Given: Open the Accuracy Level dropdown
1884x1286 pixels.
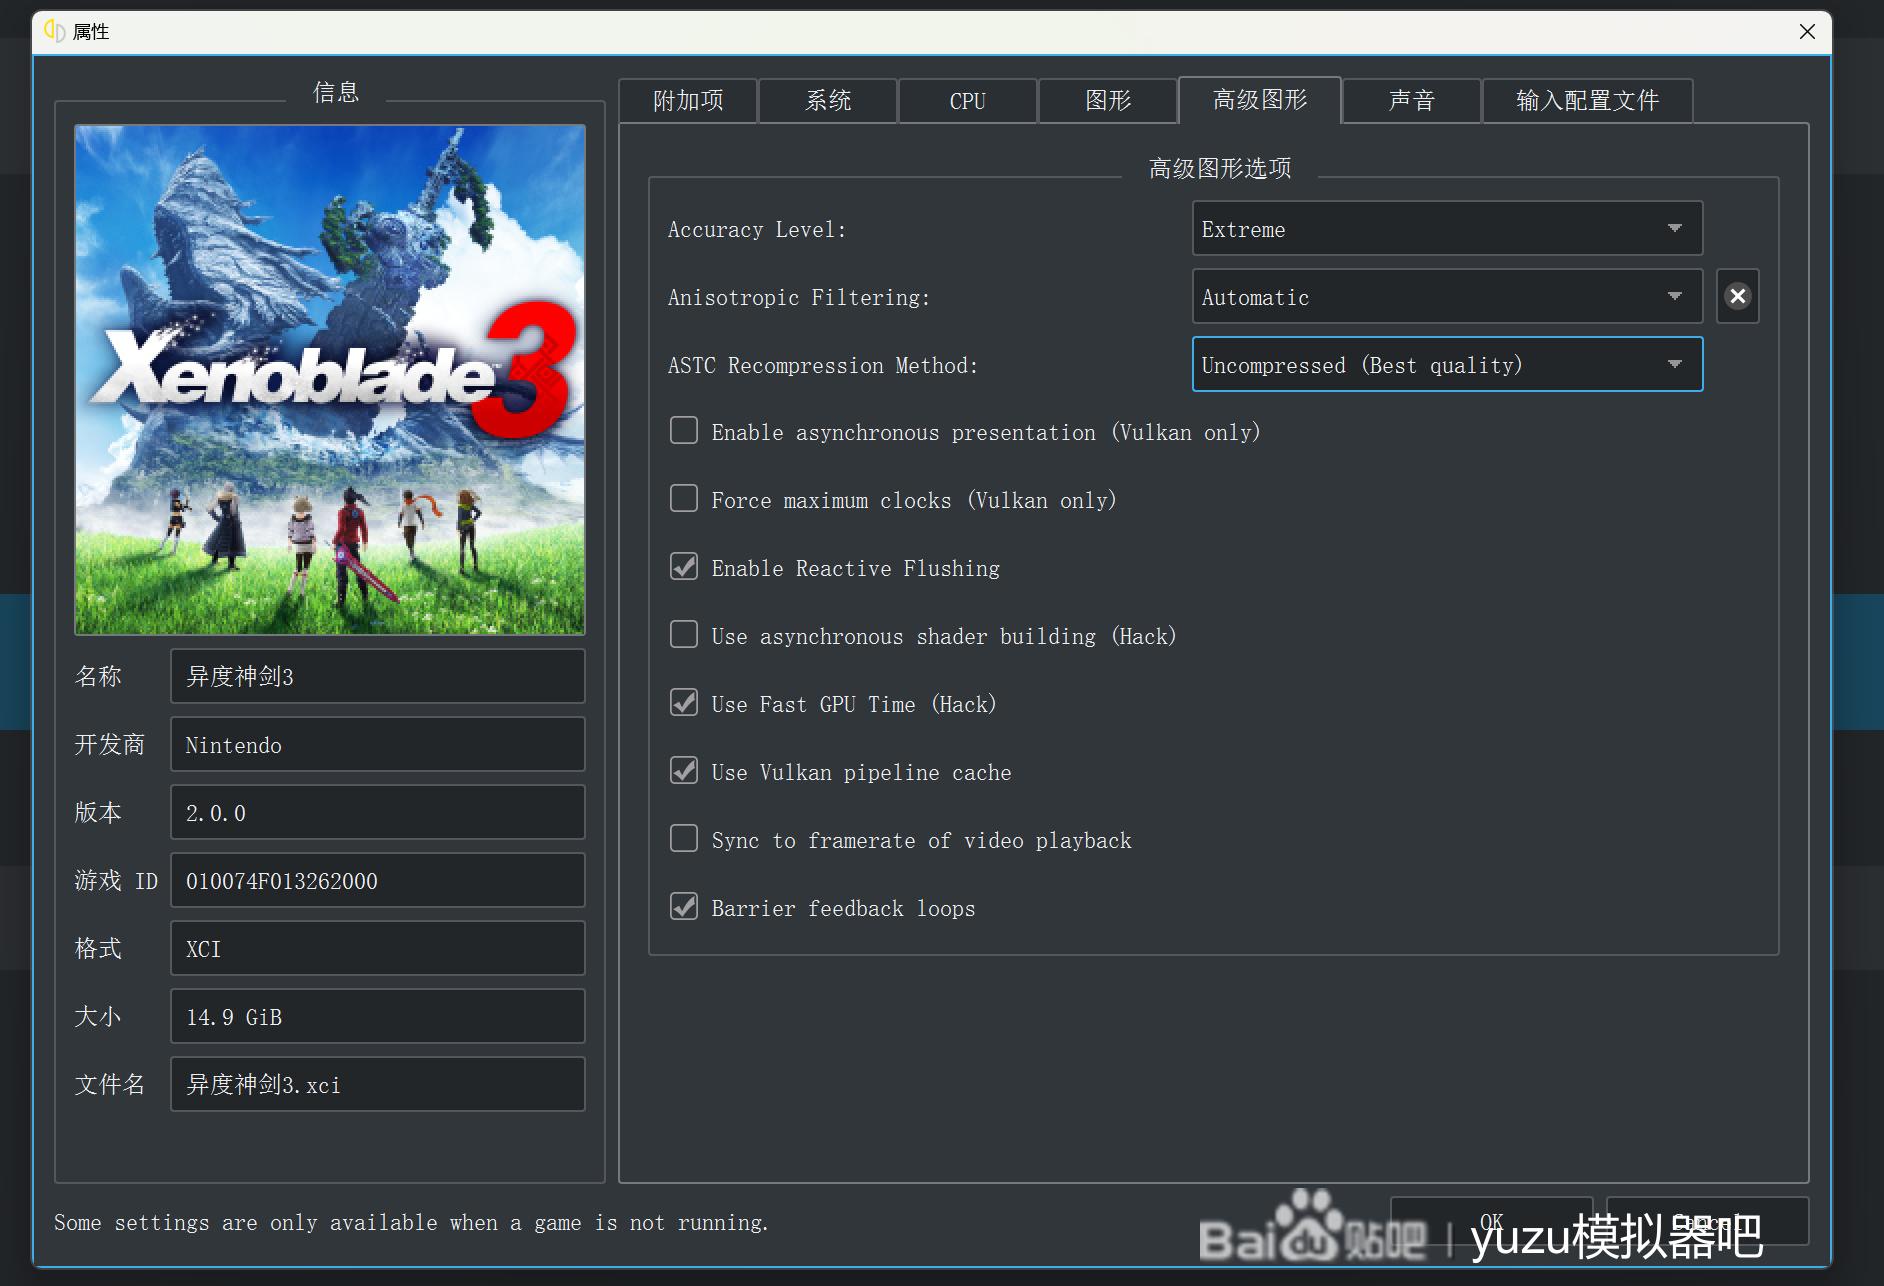Looking at the screenshot, I should click(1447, 229).
